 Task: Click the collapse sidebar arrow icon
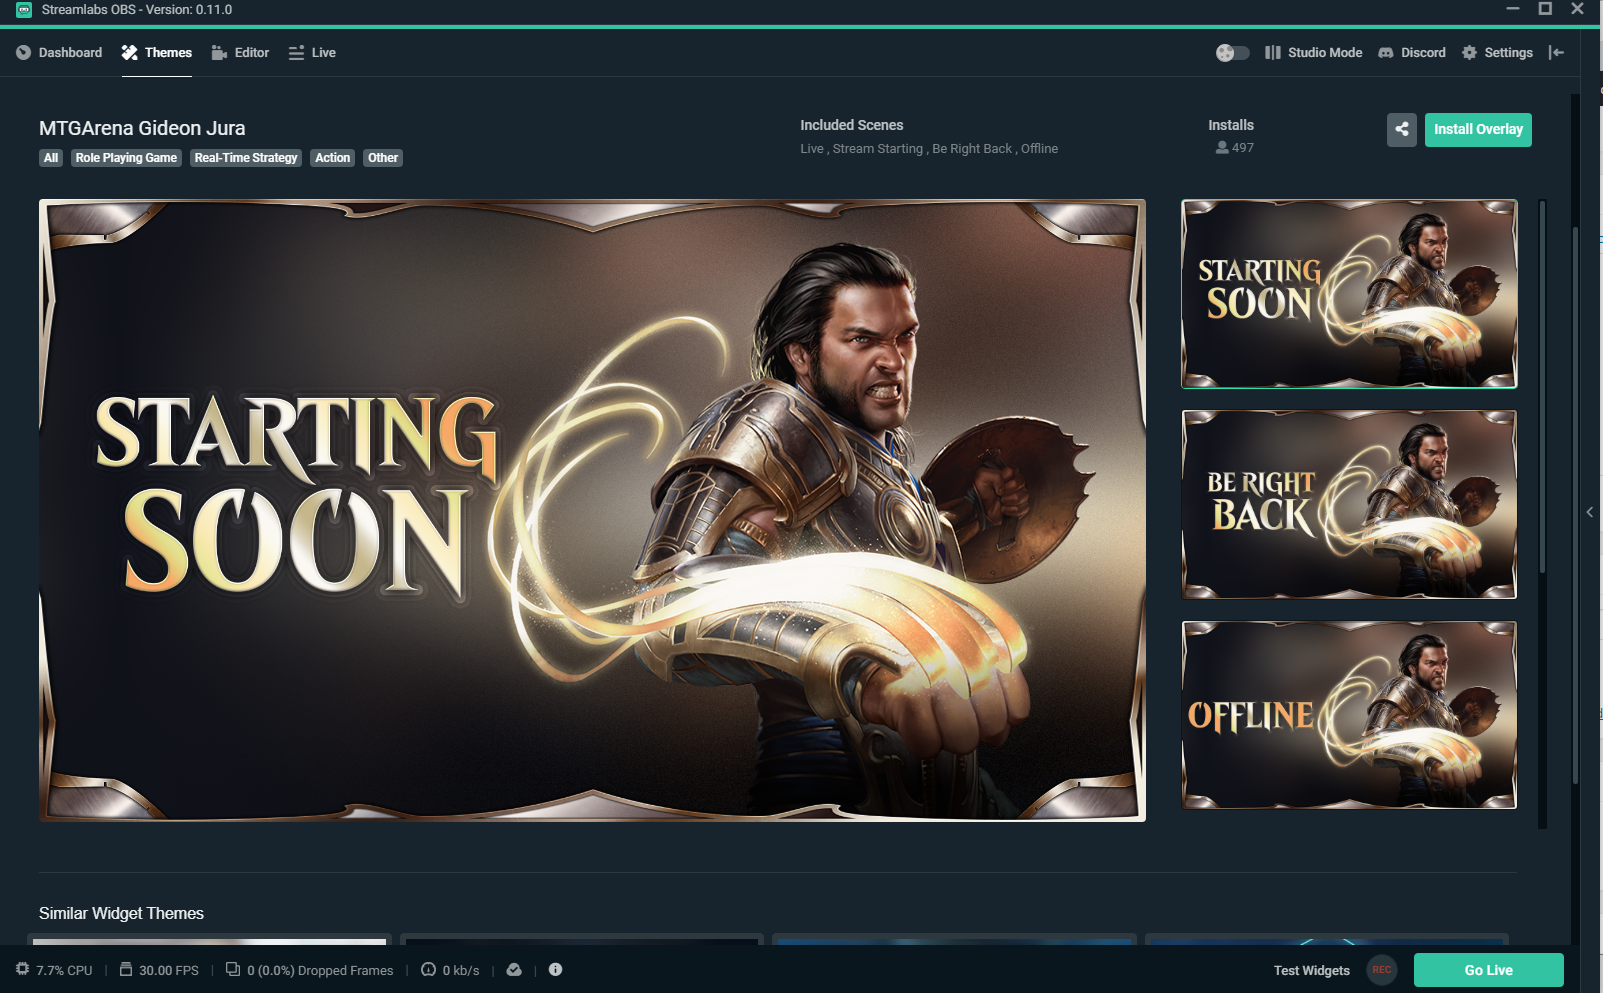[x=1556, y=53]
